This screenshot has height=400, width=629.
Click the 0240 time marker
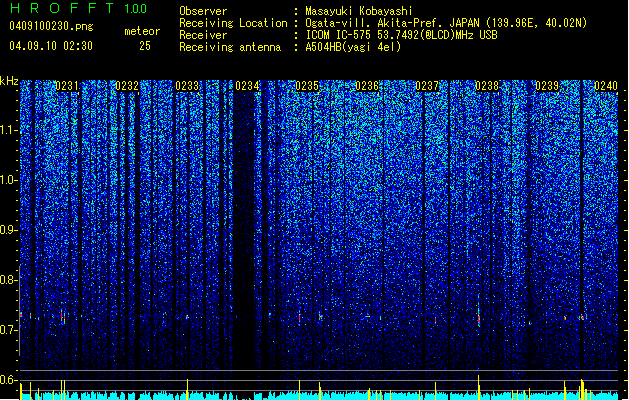coord(606,86)
